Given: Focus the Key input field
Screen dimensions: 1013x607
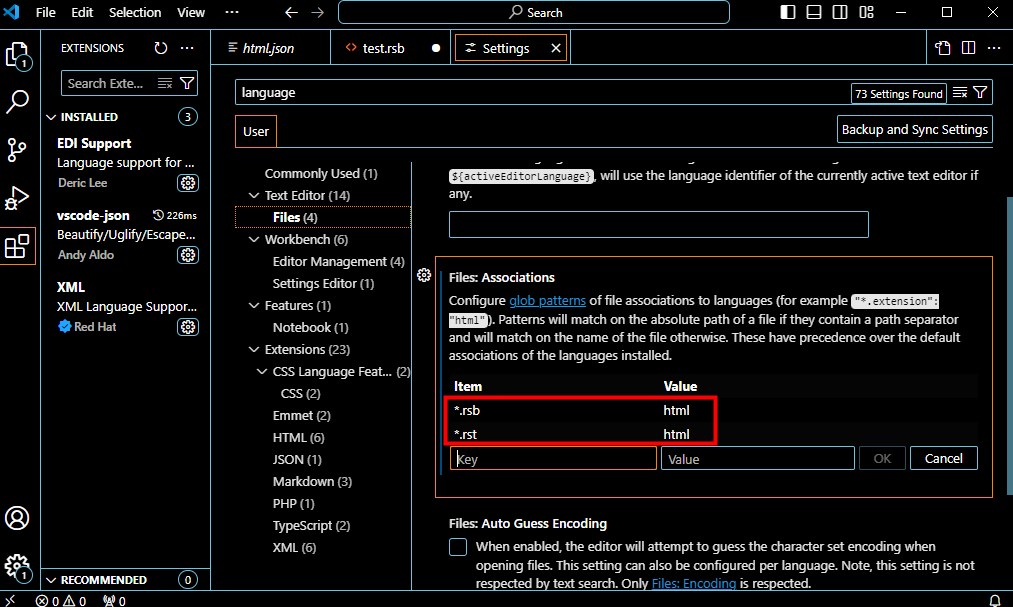Looking at the screenshot, I should tap(553, 458).
